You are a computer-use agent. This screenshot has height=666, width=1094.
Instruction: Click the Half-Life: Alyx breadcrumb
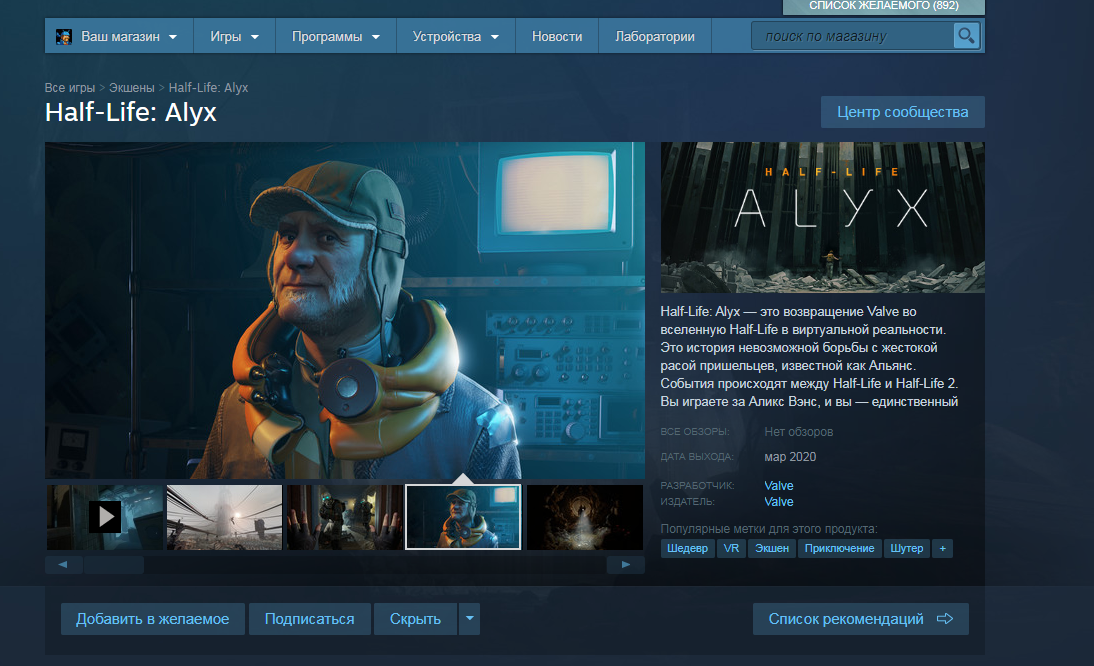tap(208, 87)
